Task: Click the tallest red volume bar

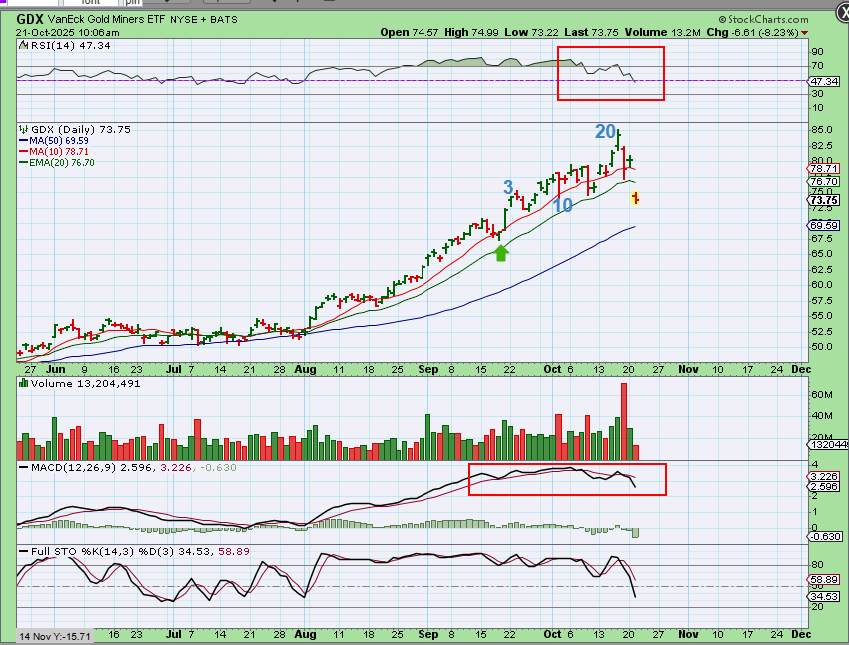Action: pos(624,421)
